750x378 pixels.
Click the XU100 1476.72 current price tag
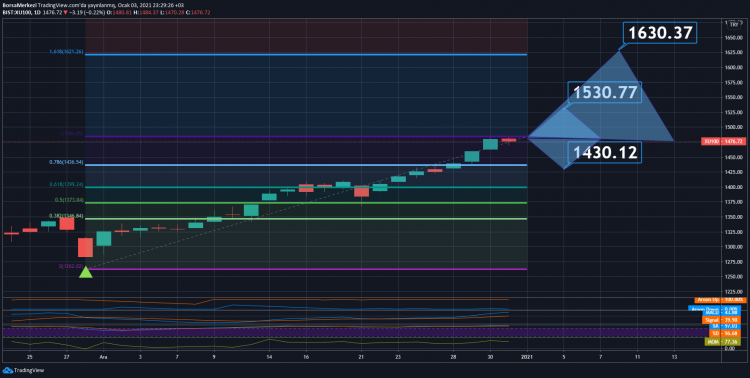click(x=724, y=141)
